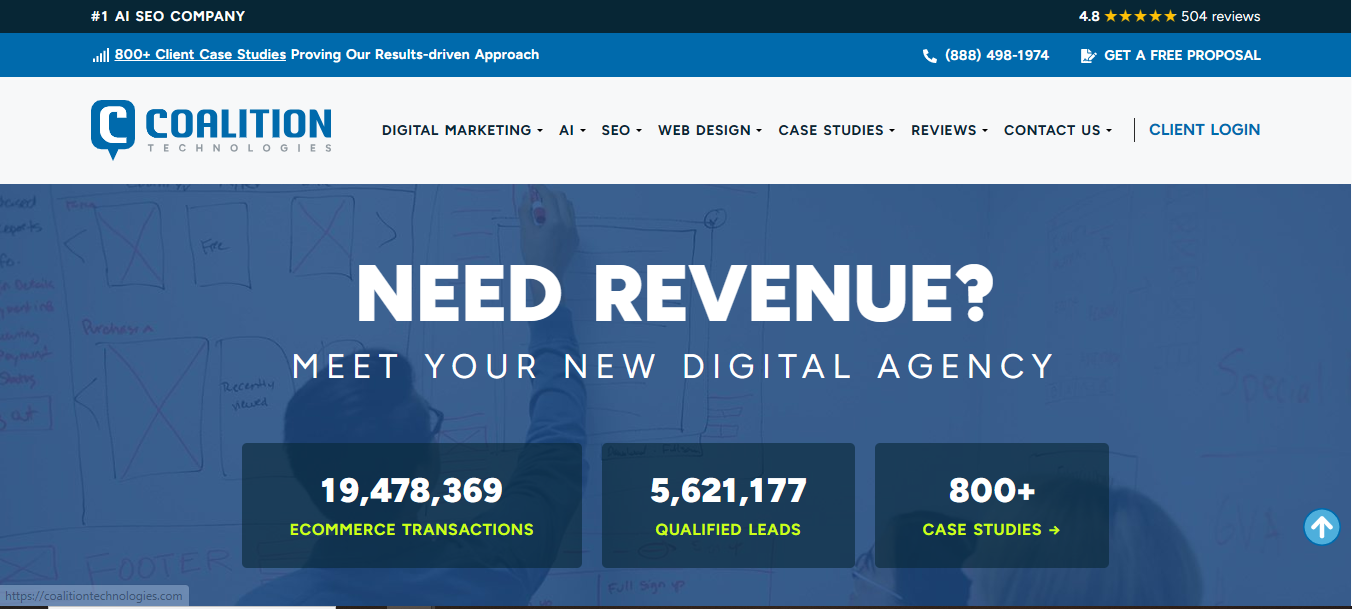This screenshot has height=609, width=1352.
Task: Open the 800+ Case Studies card
Action: coord(992,506)
